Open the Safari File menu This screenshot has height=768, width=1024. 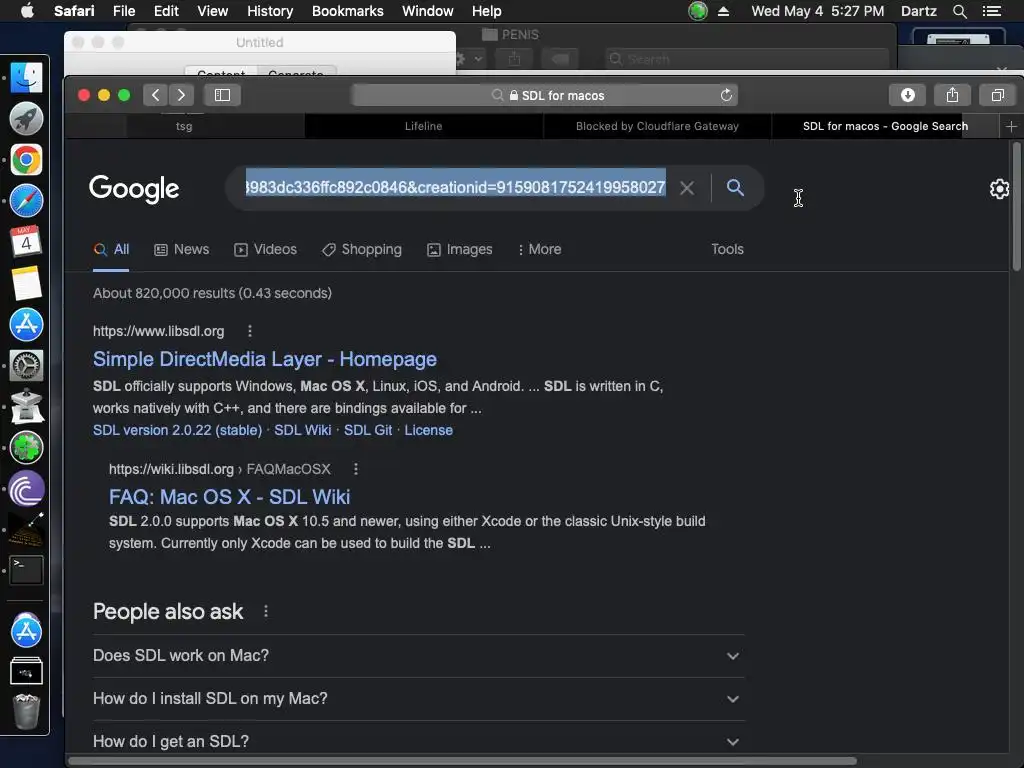click(123, 11)
